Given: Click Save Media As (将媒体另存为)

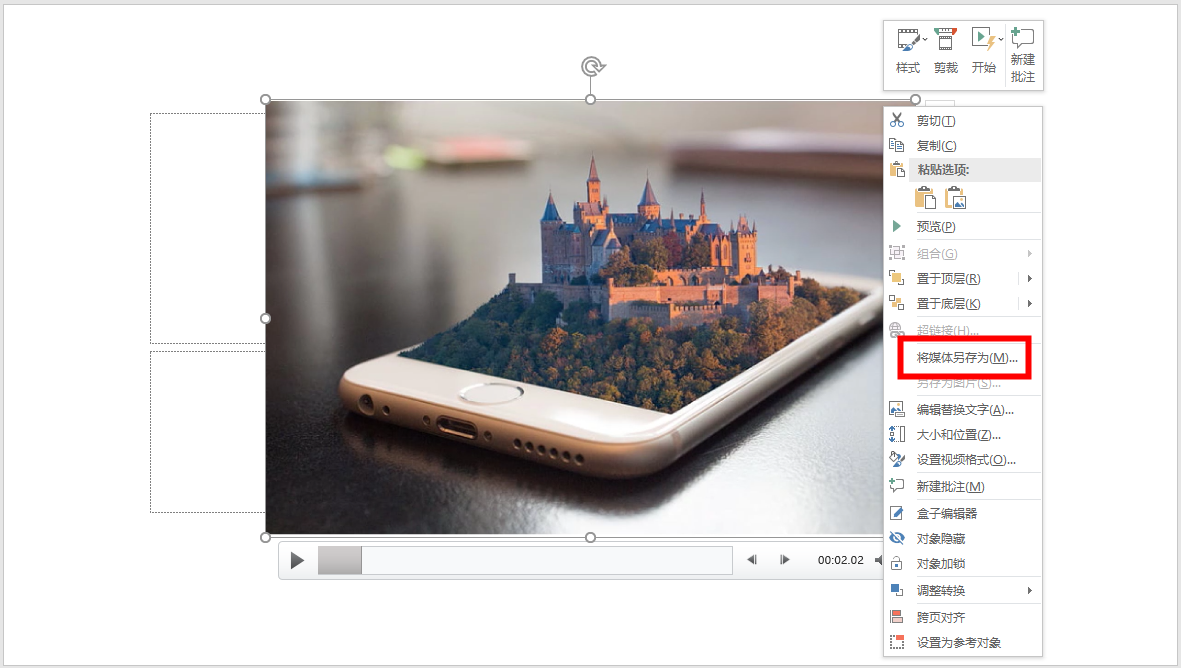Looking at the screenshot, I should point(966,358).
